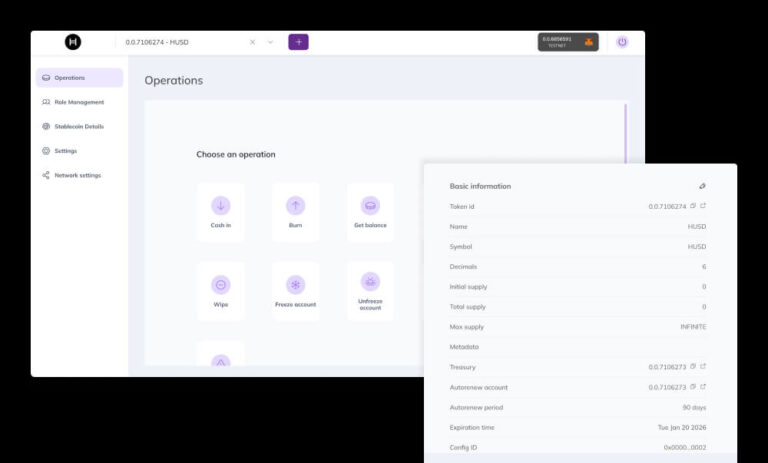Image resolution: width=768 pixels, height=463 pixels.
Task: Click the power logout icon
Action: (x=622, y=42)
